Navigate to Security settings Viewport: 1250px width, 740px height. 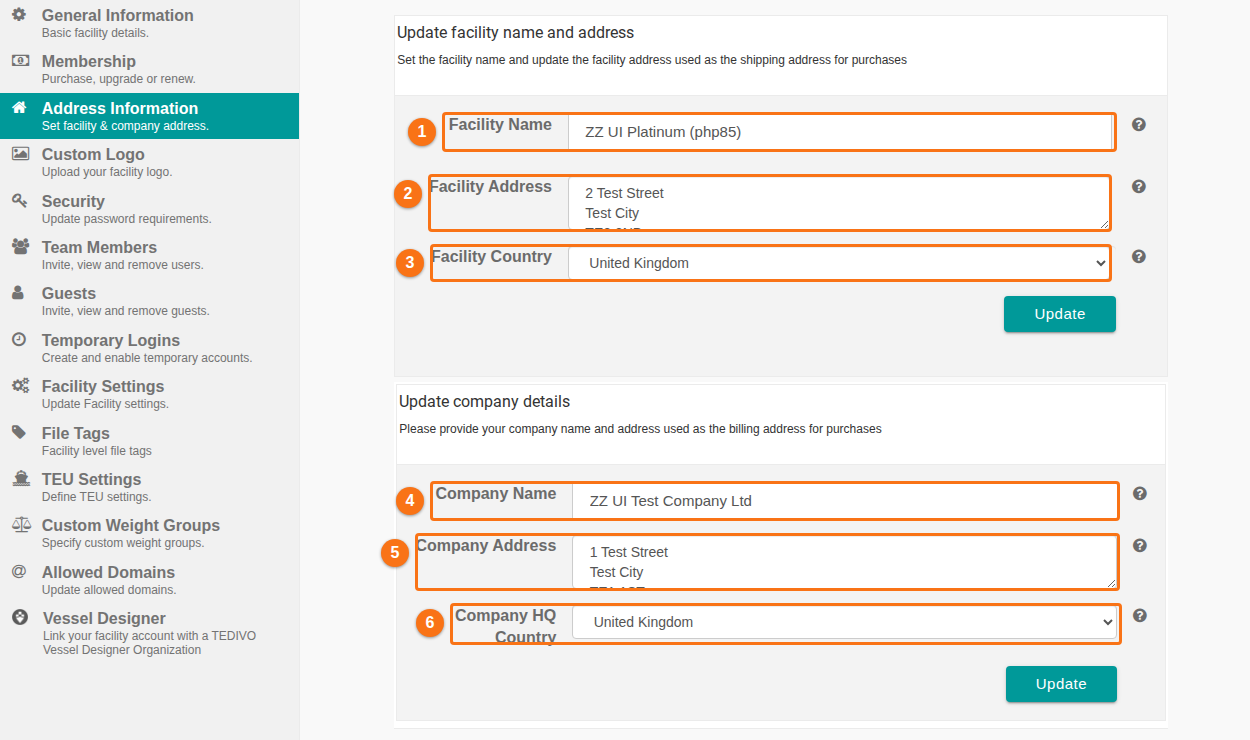coord(150,209)
